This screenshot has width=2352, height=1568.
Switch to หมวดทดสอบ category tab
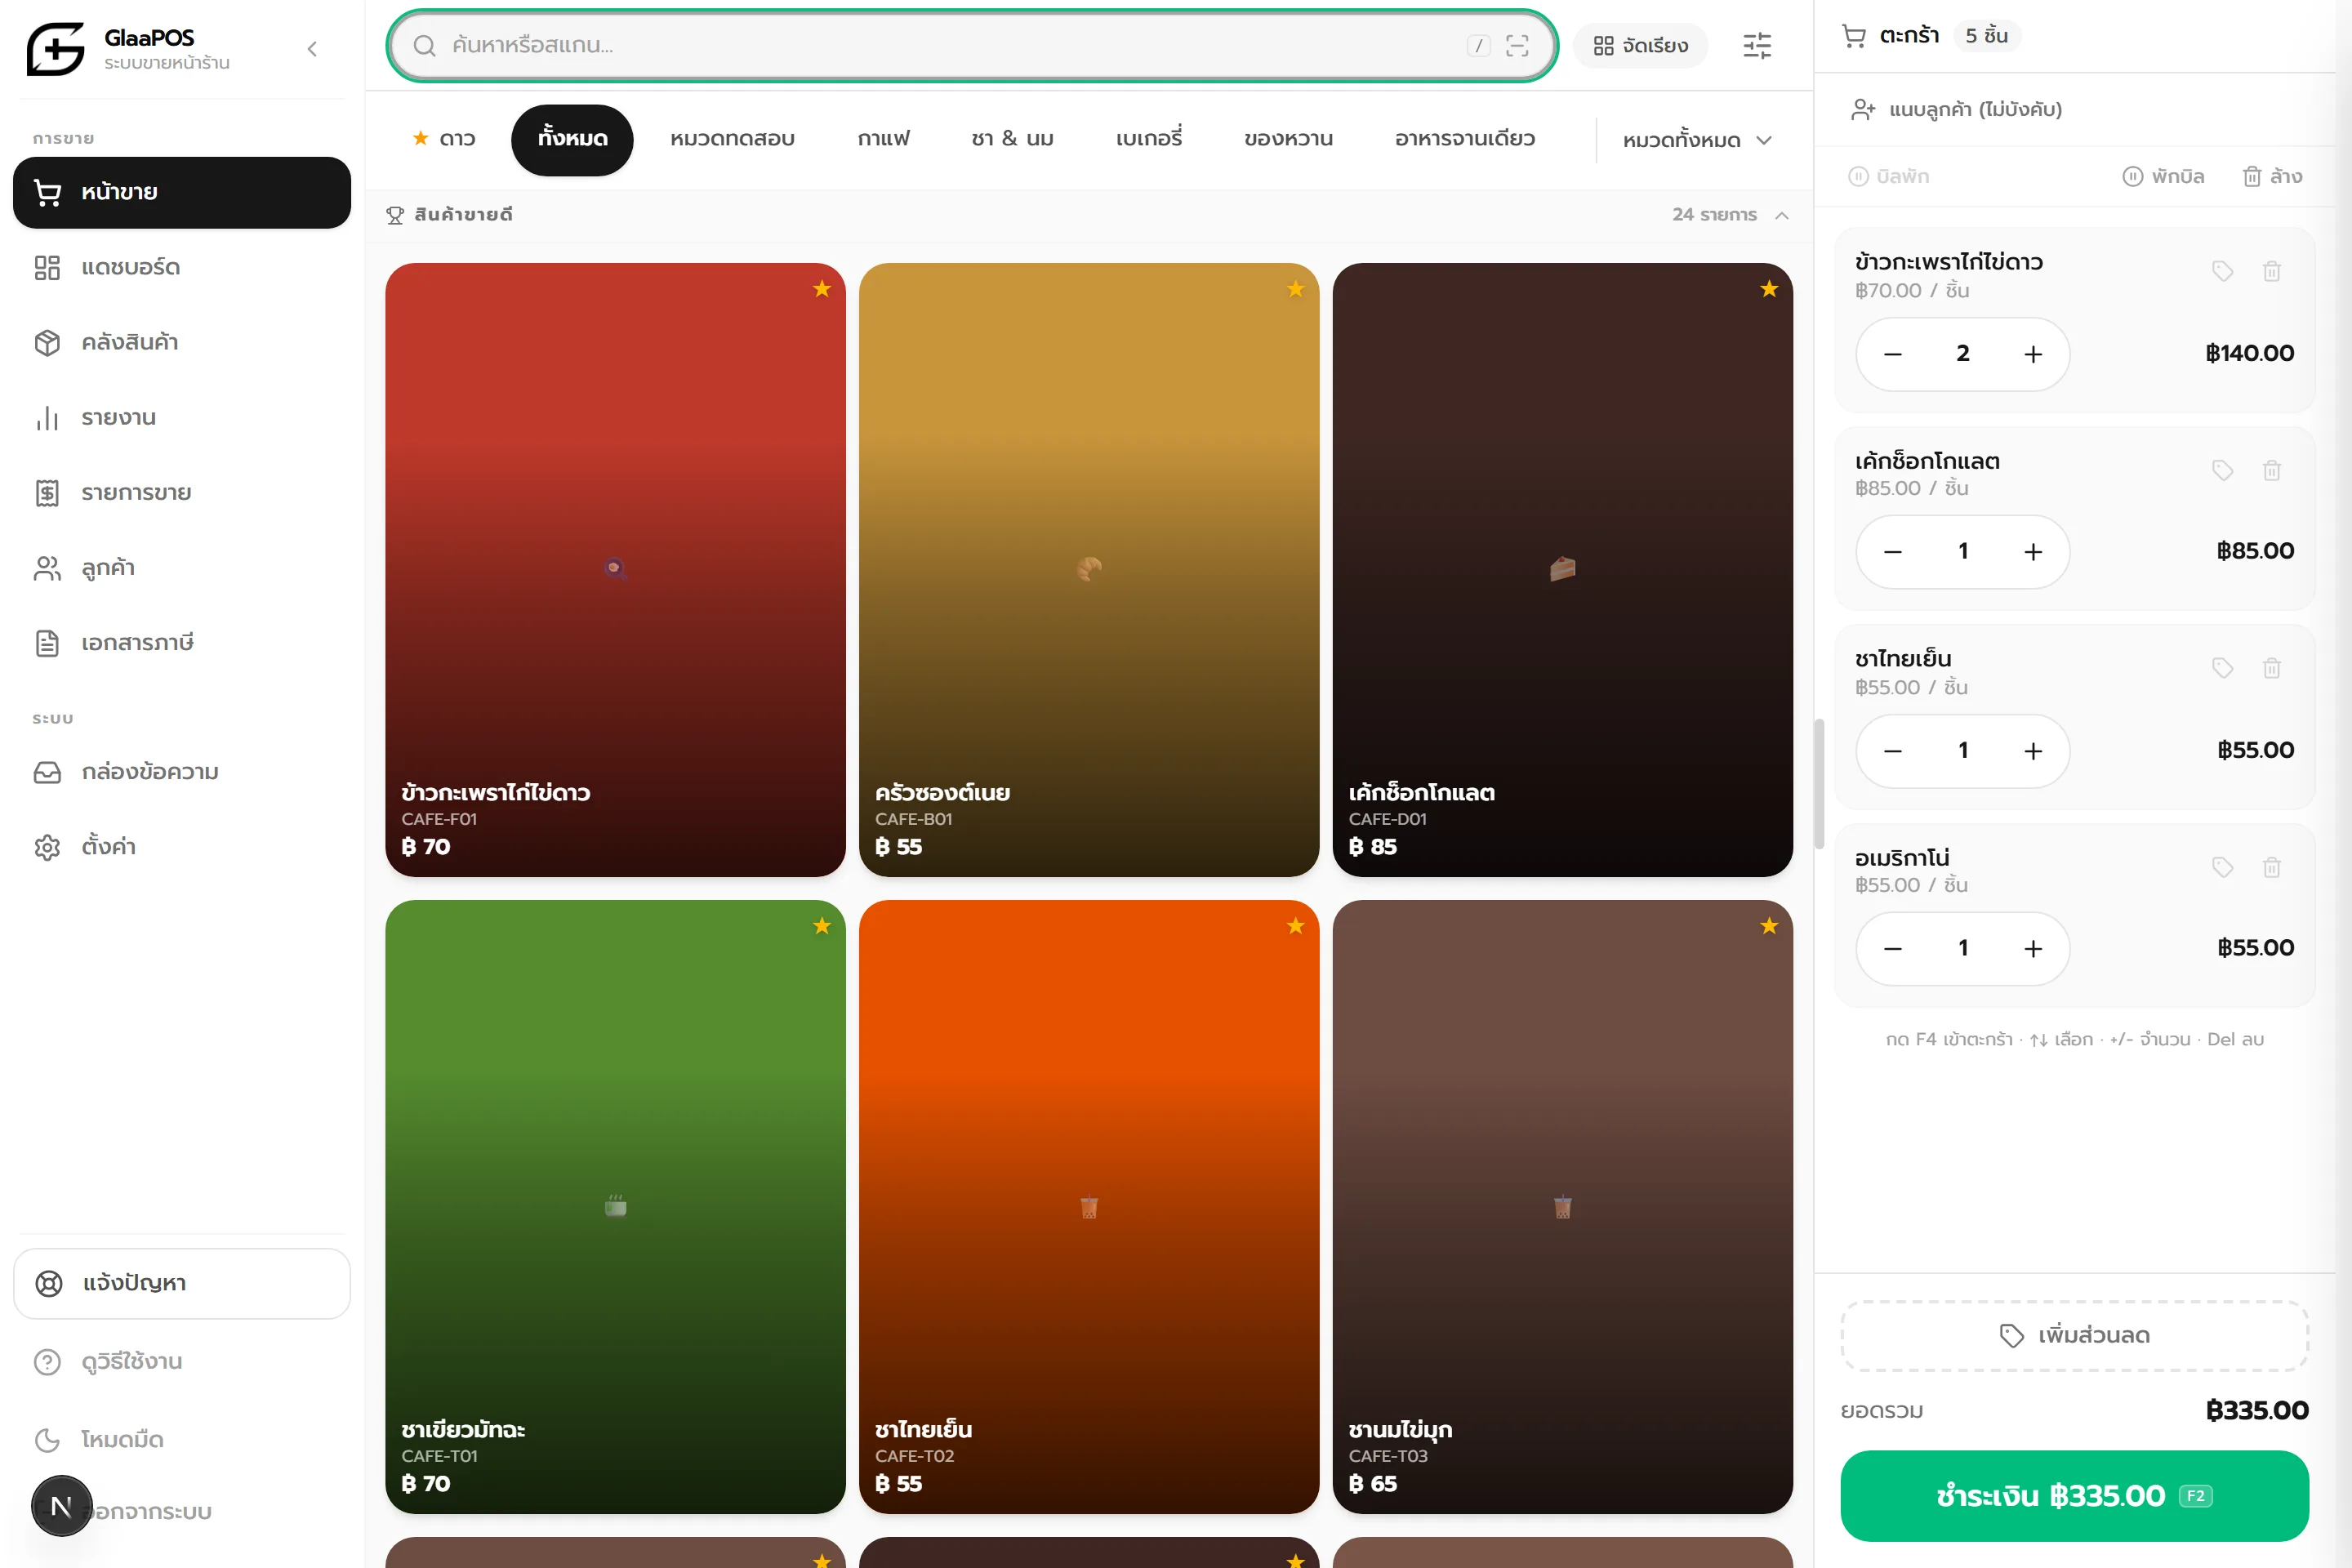732,139
